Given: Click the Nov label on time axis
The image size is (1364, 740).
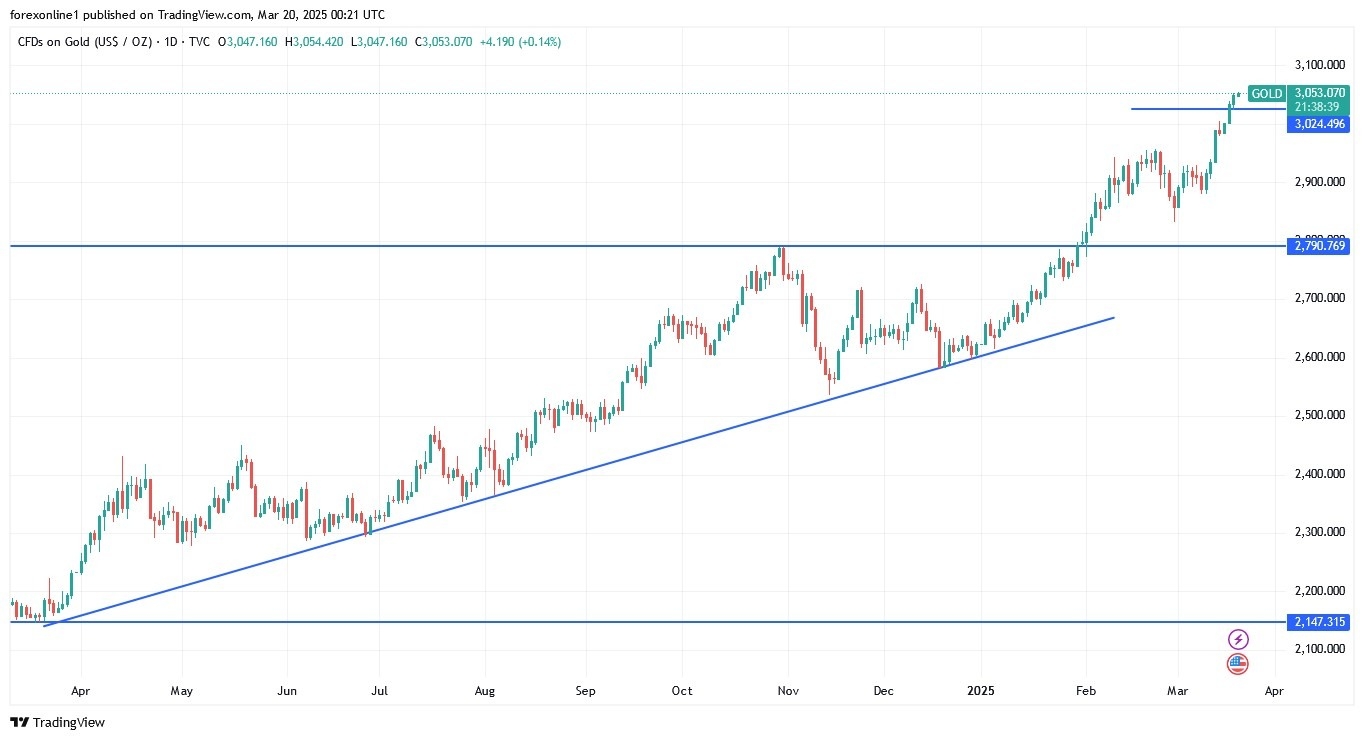Looking at the screenshot, I should pos(789,690).
